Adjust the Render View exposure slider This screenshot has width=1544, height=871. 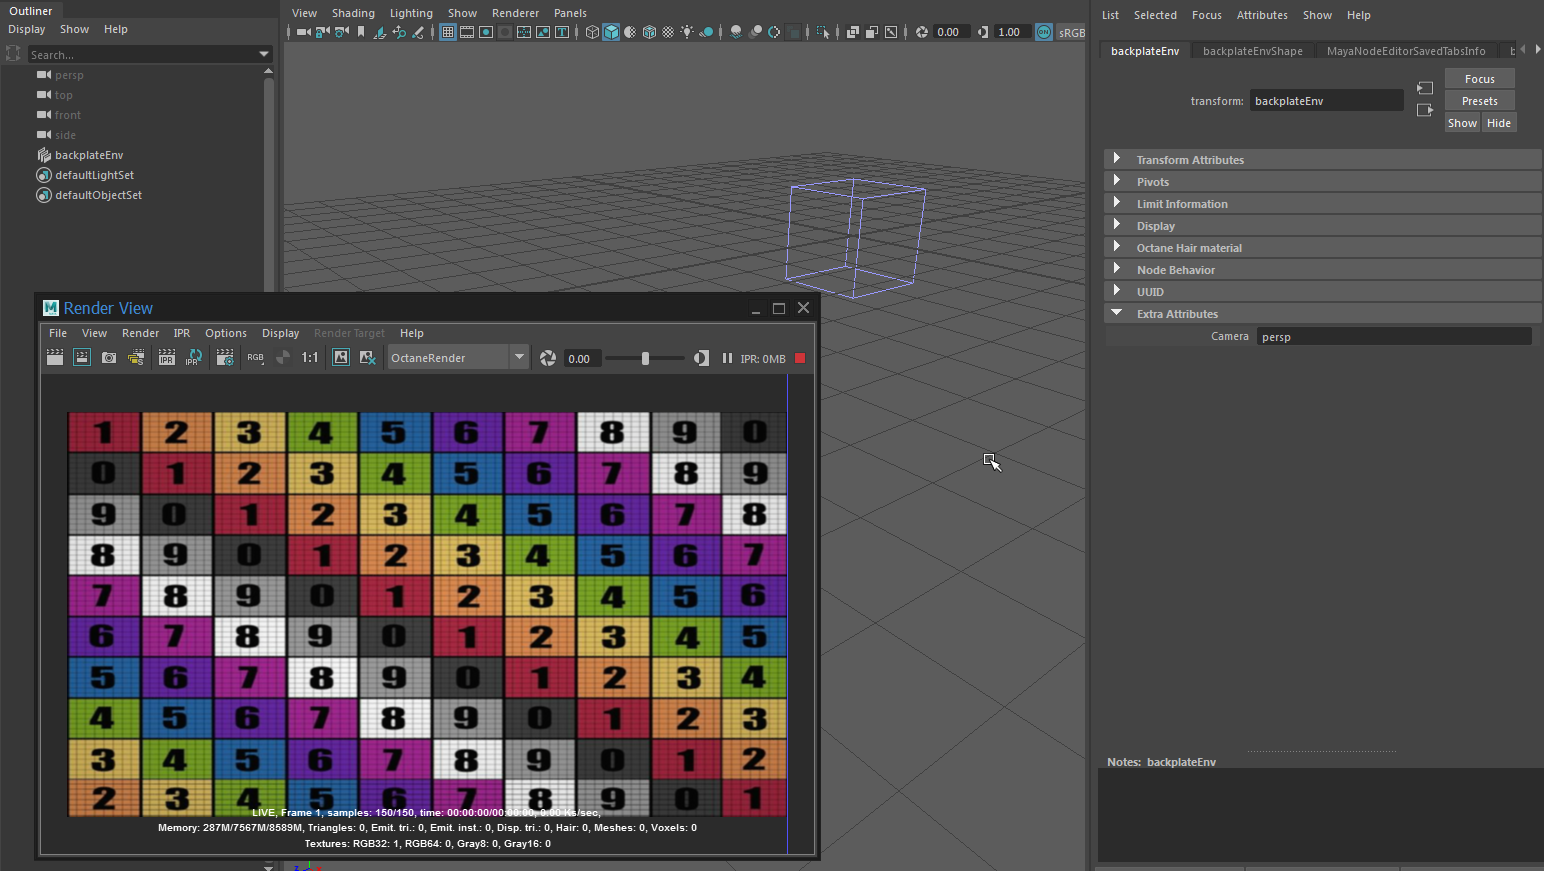(x=645, y=358)
